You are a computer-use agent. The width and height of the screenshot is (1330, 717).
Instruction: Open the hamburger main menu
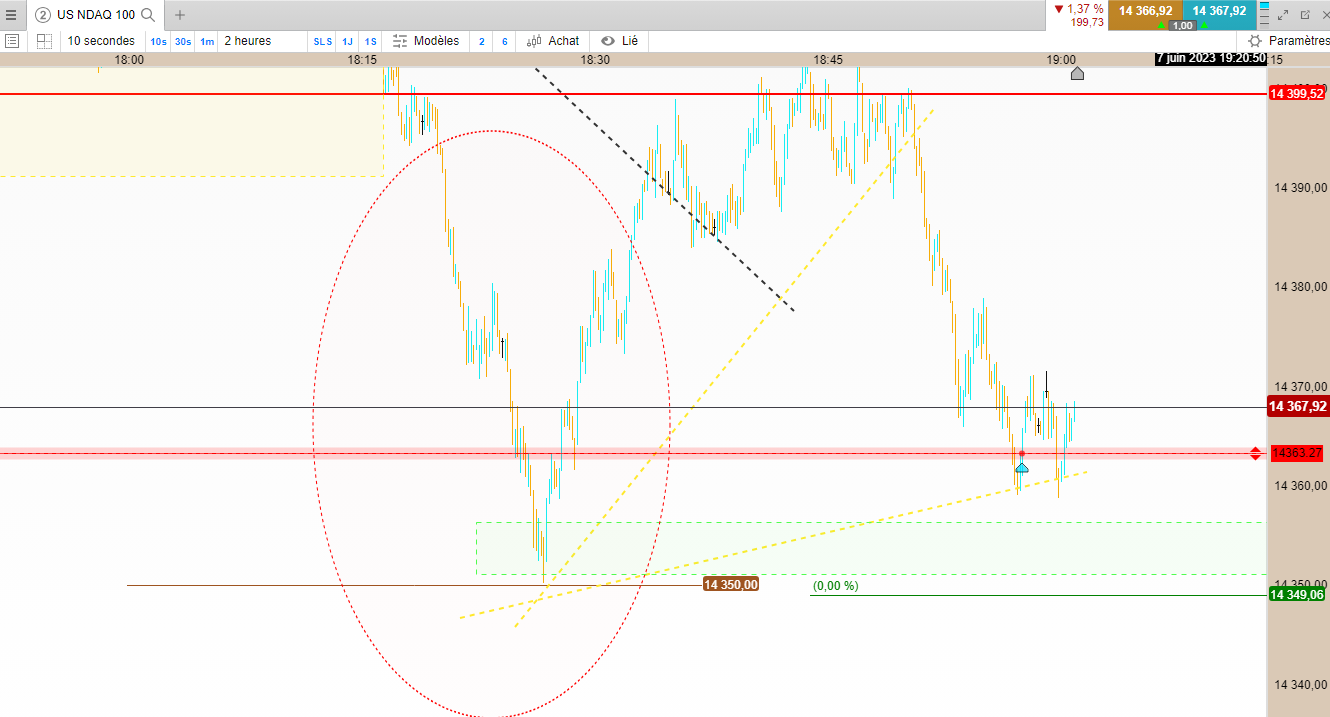(11, 15)
